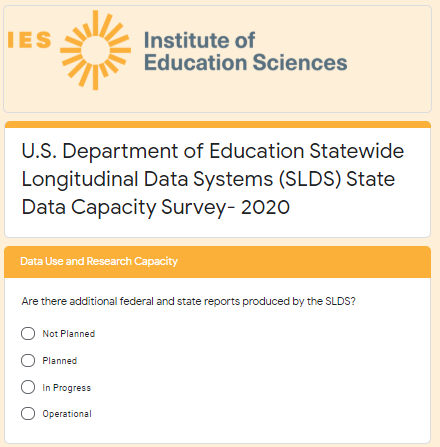Click the Not Planned option label

click(x=69, y=334)
